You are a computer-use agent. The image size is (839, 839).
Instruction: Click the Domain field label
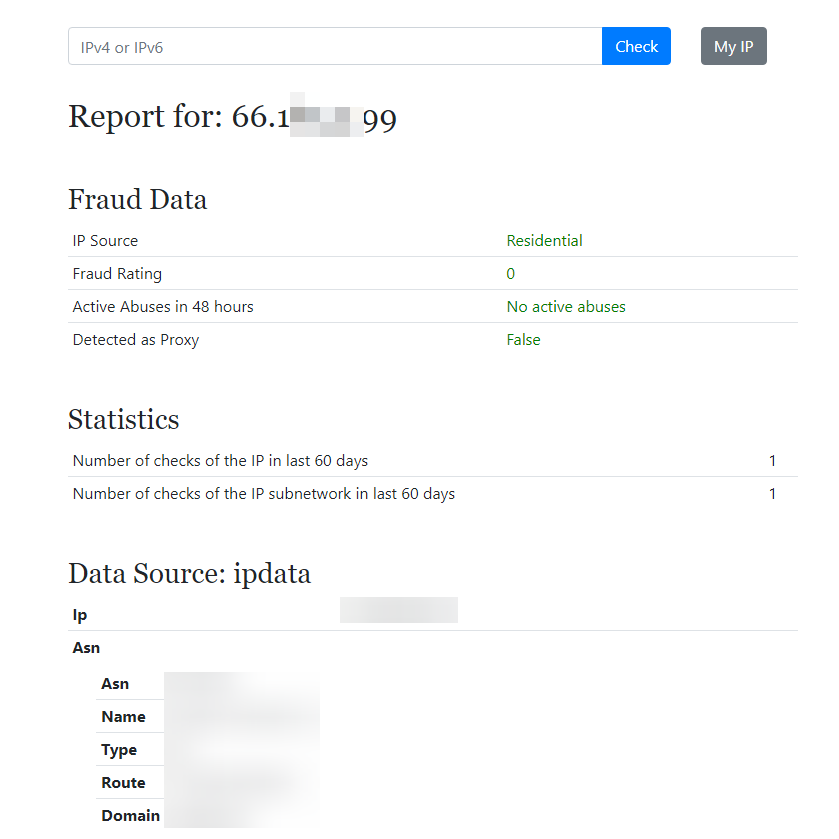130,816
